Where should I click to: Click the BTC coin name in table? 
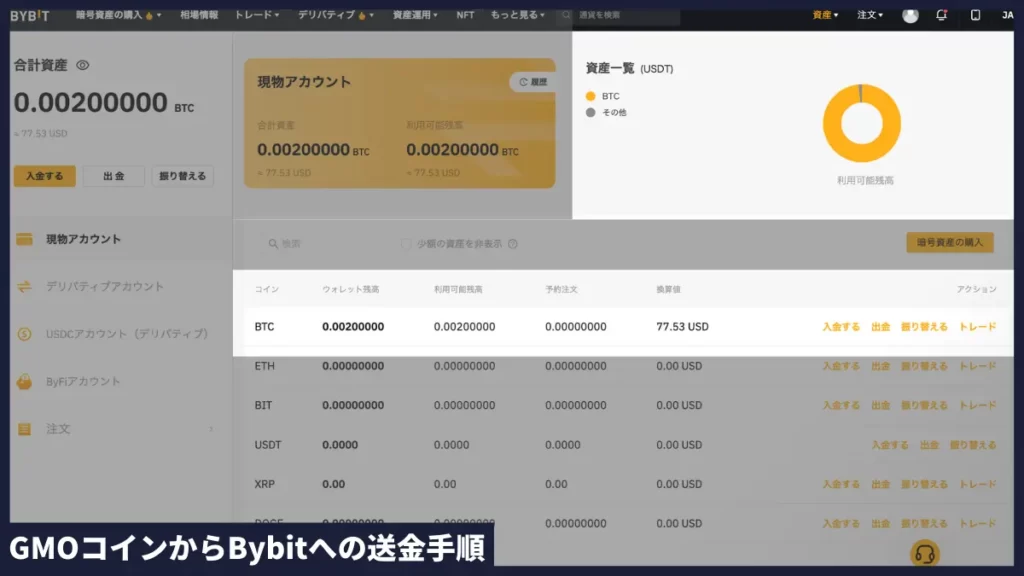[264, 327]
